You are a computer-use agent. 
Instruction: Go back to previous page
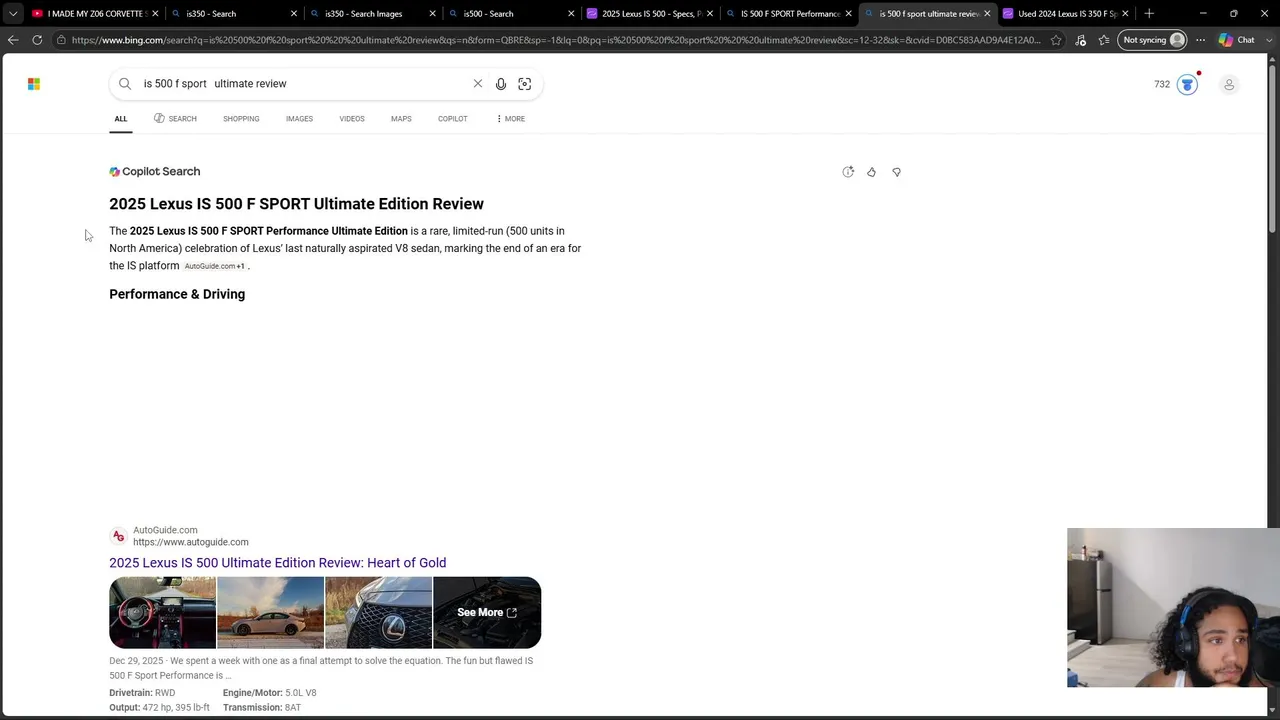point(13,40)
